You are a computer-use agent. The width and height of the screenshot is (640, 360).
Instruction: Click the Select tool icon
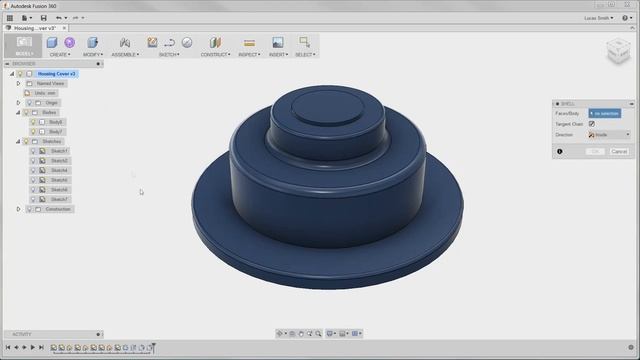[304, 42]
